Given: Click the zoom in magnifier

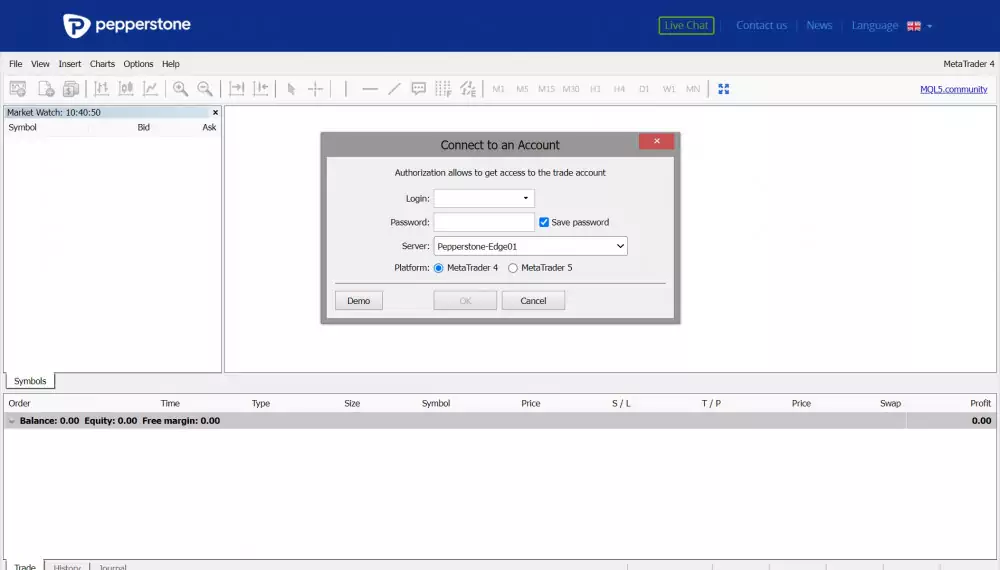Looking at the screenshot, I should point(180,89).
